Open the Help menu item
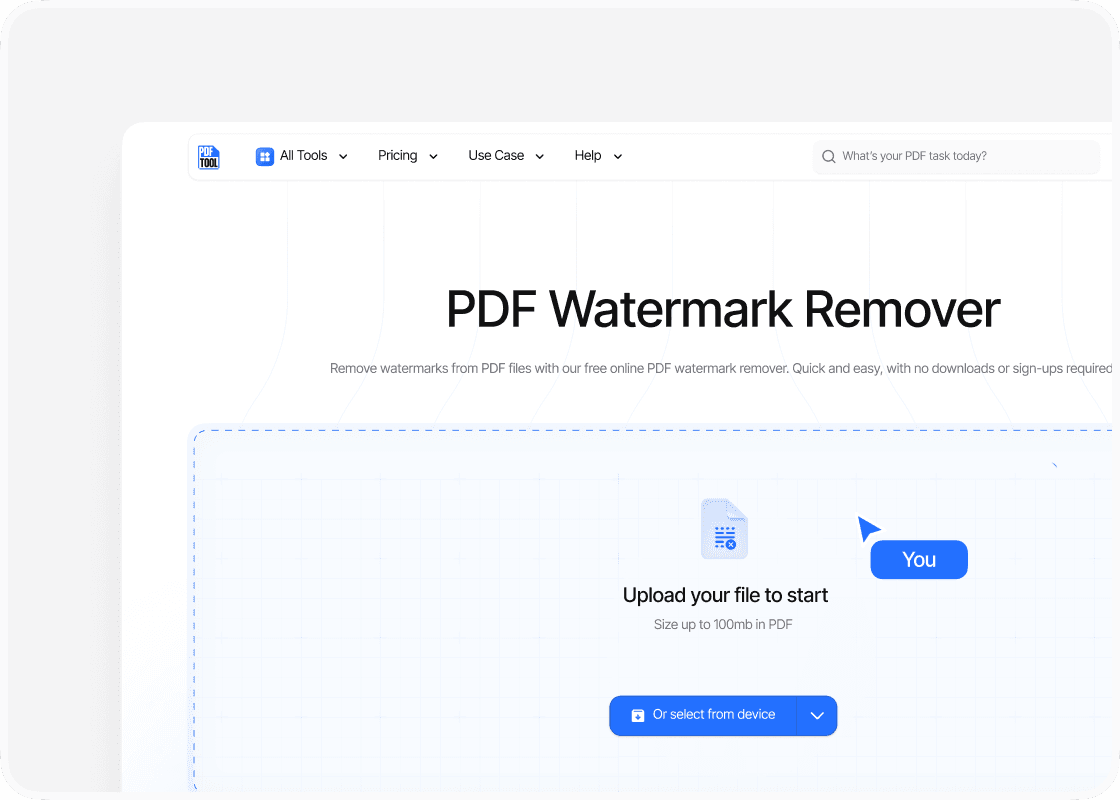Screen dimensions: 1120x800 pos(588,156)
